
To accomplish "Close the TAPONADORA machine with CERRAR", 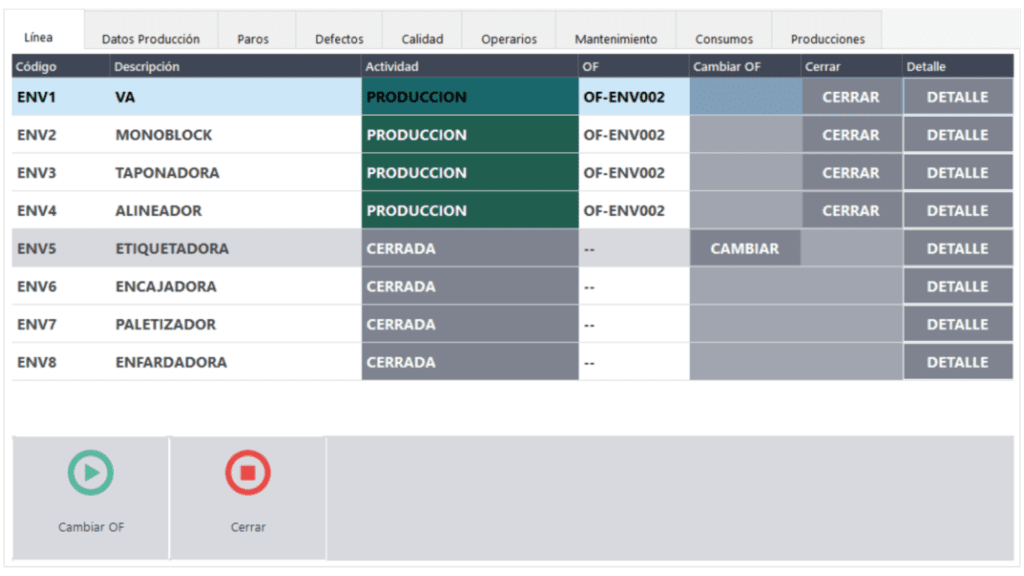I will tap(851, 172).
